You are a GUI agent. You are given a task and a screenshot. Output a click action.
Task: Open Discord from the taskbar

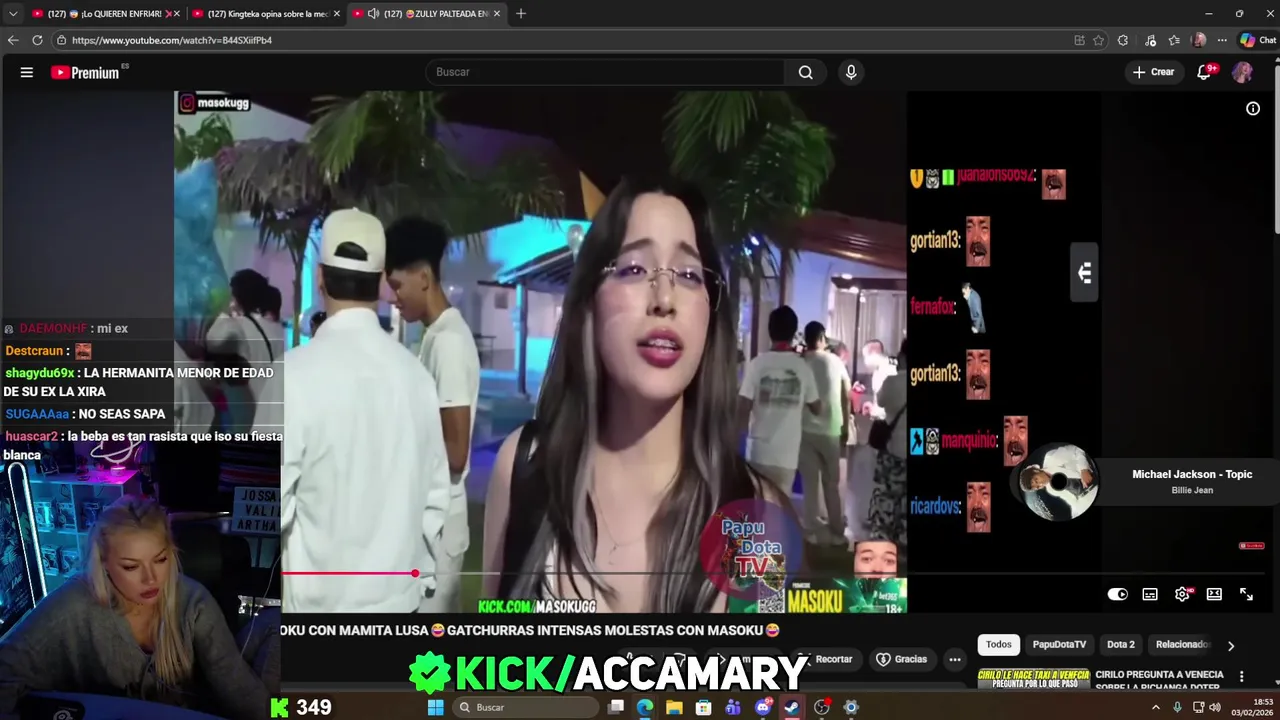click(763, 707)
